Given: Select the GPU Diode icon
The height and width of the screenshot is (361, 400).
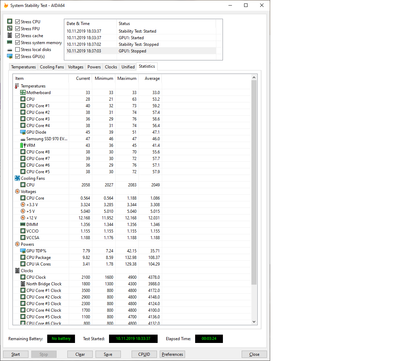Looking at the screenshot, I should [x=23, y=132].
